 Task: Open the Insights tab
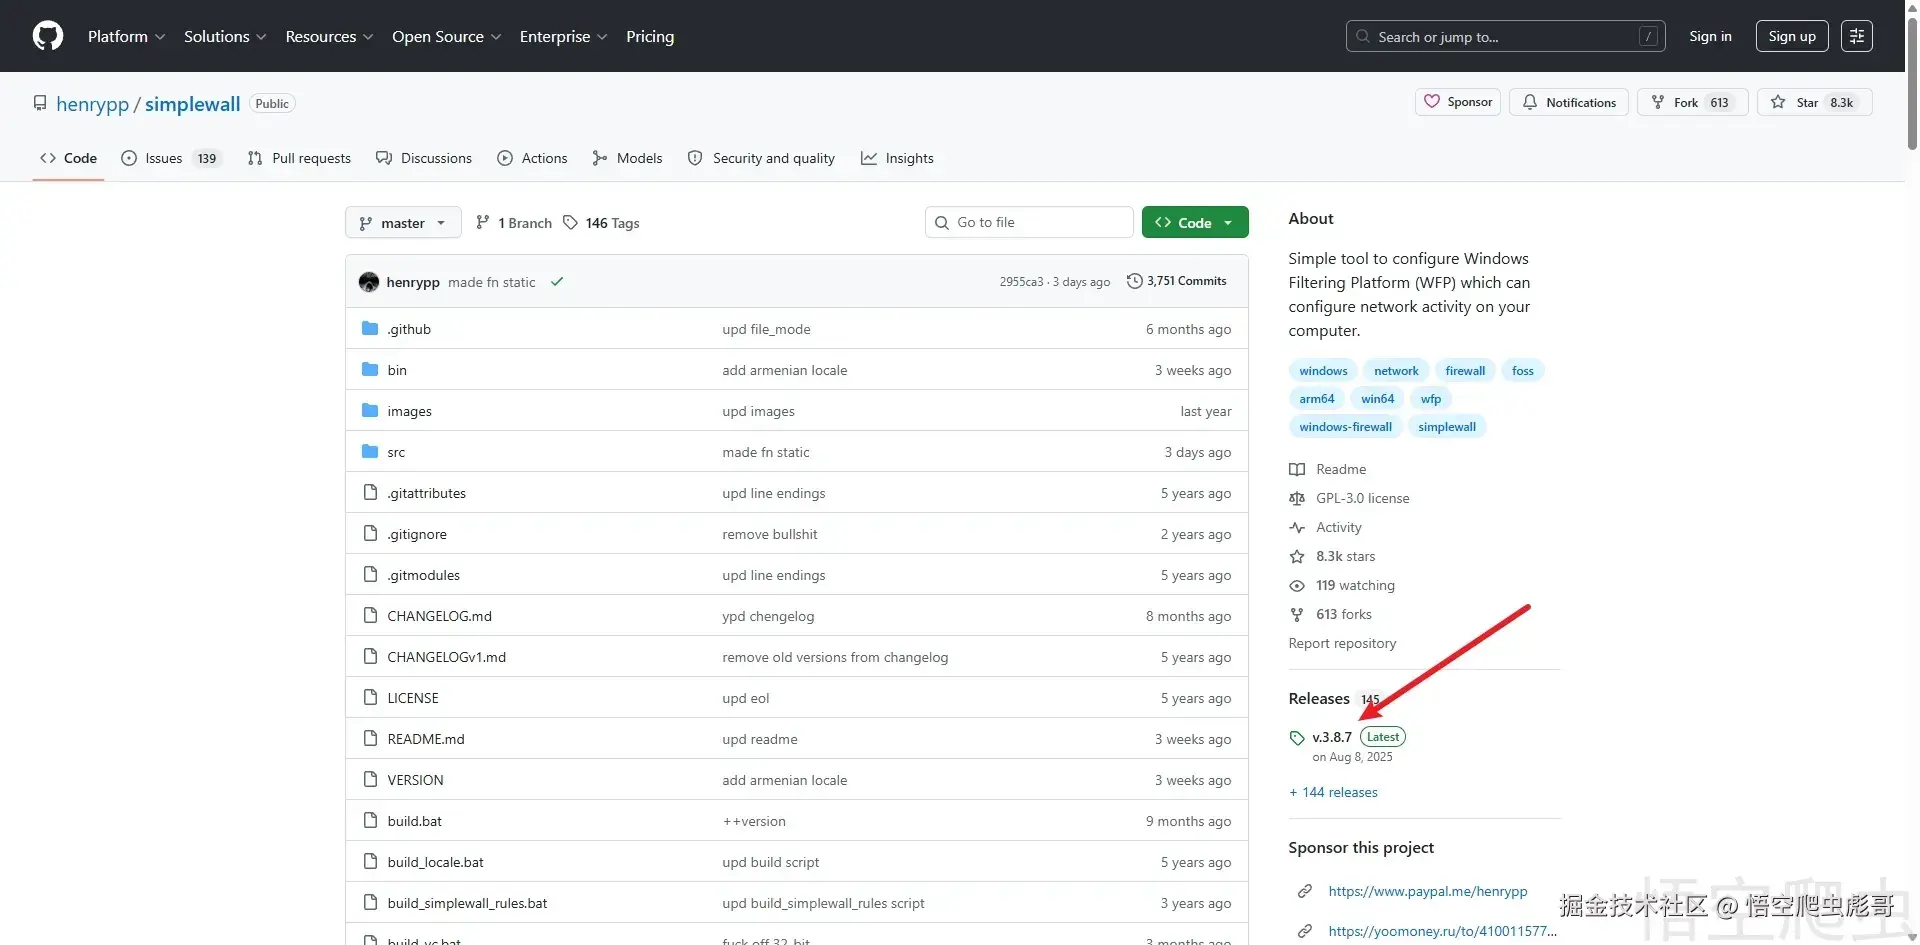click(897, 158)
